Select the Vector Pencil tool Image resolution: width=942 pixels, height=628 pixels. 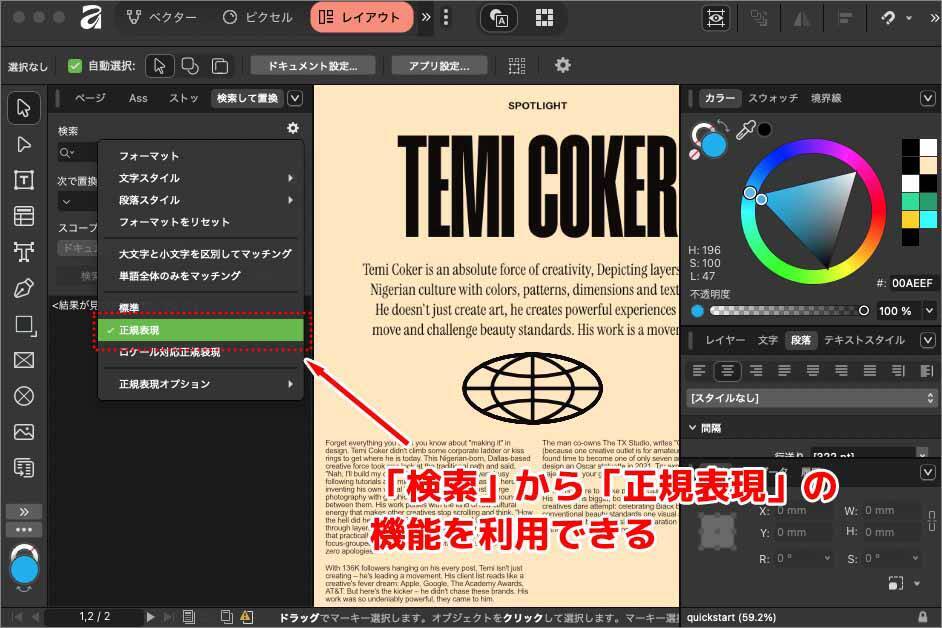click(x=24, y=288)
